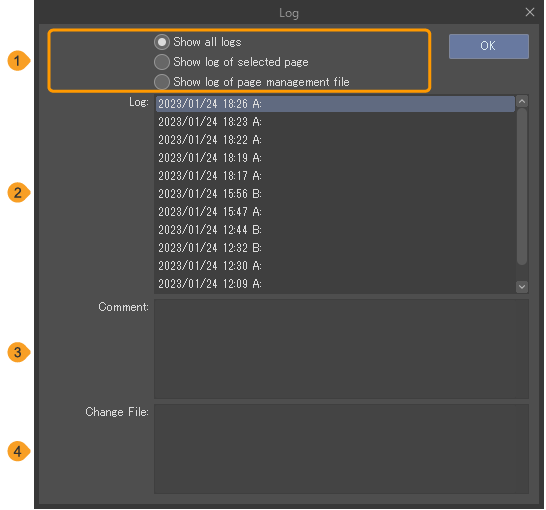Select the 18:17 A log entry
The image size is (546, 510).
tap(335, 176)
